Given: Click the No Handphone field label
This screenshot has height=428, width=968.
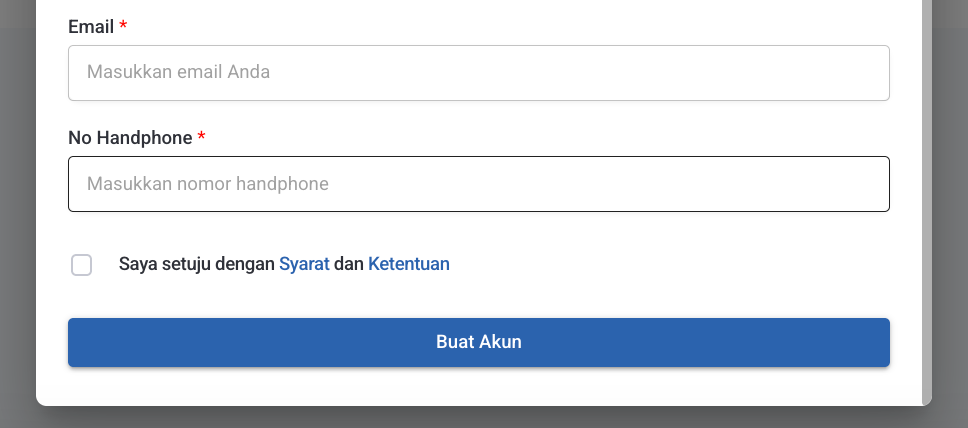Looking at the screenshot, I should click(x=130, y=138).
